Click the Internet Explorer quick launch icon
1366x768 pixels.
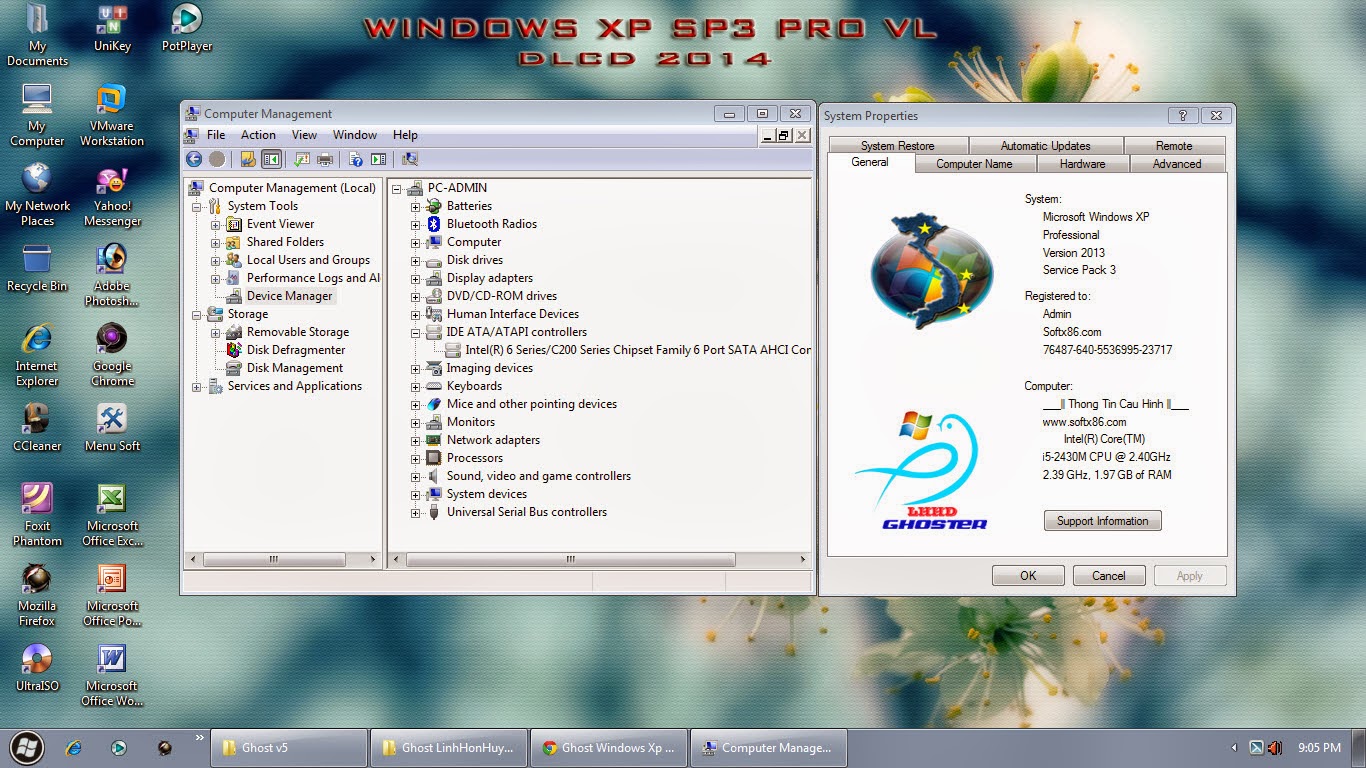pyautogui.click(x=73, y=747)
